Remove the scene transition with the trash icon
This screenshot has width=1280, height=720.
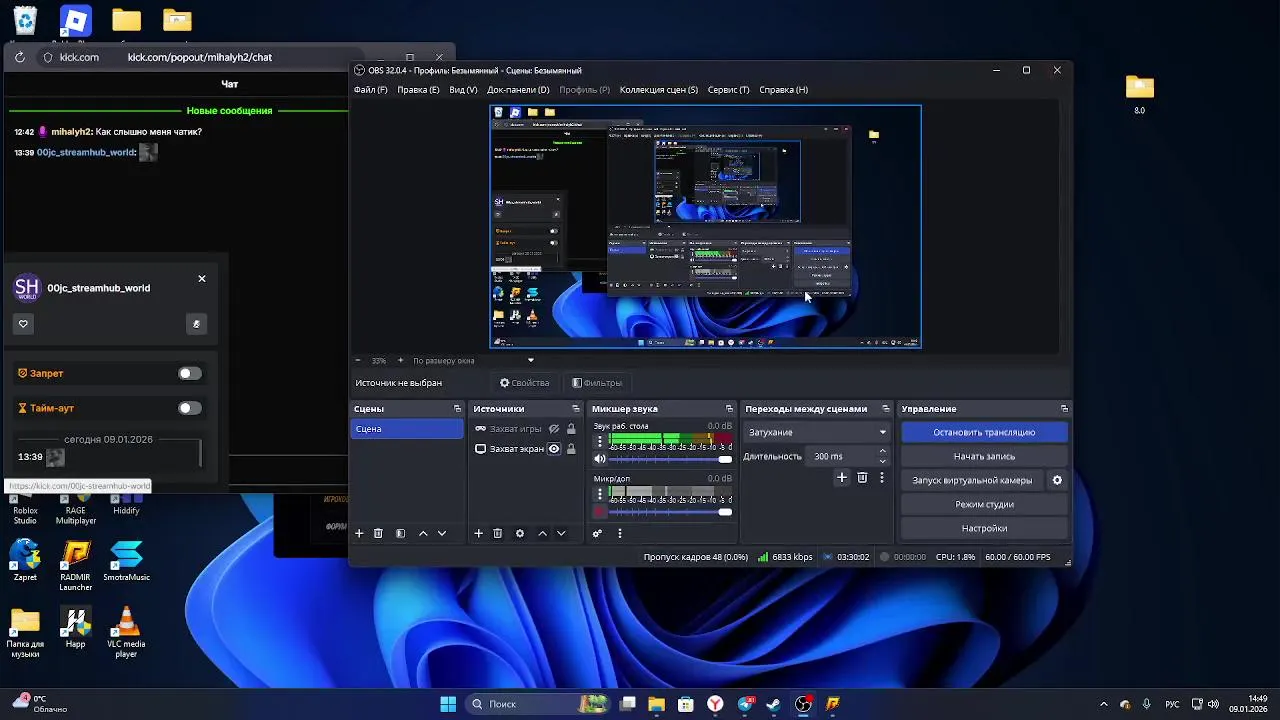tap(862, 478)
